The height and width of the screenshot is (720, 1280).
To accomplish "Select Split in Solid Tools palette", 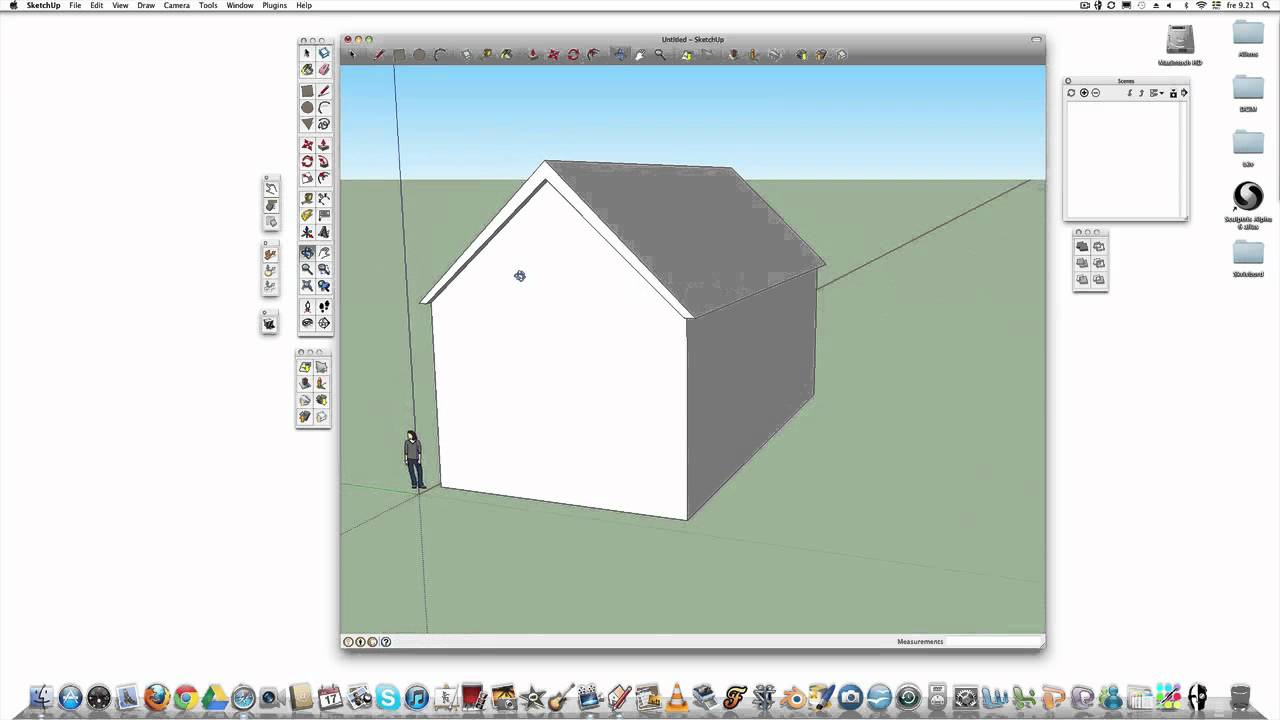I will coord(1099,279).
